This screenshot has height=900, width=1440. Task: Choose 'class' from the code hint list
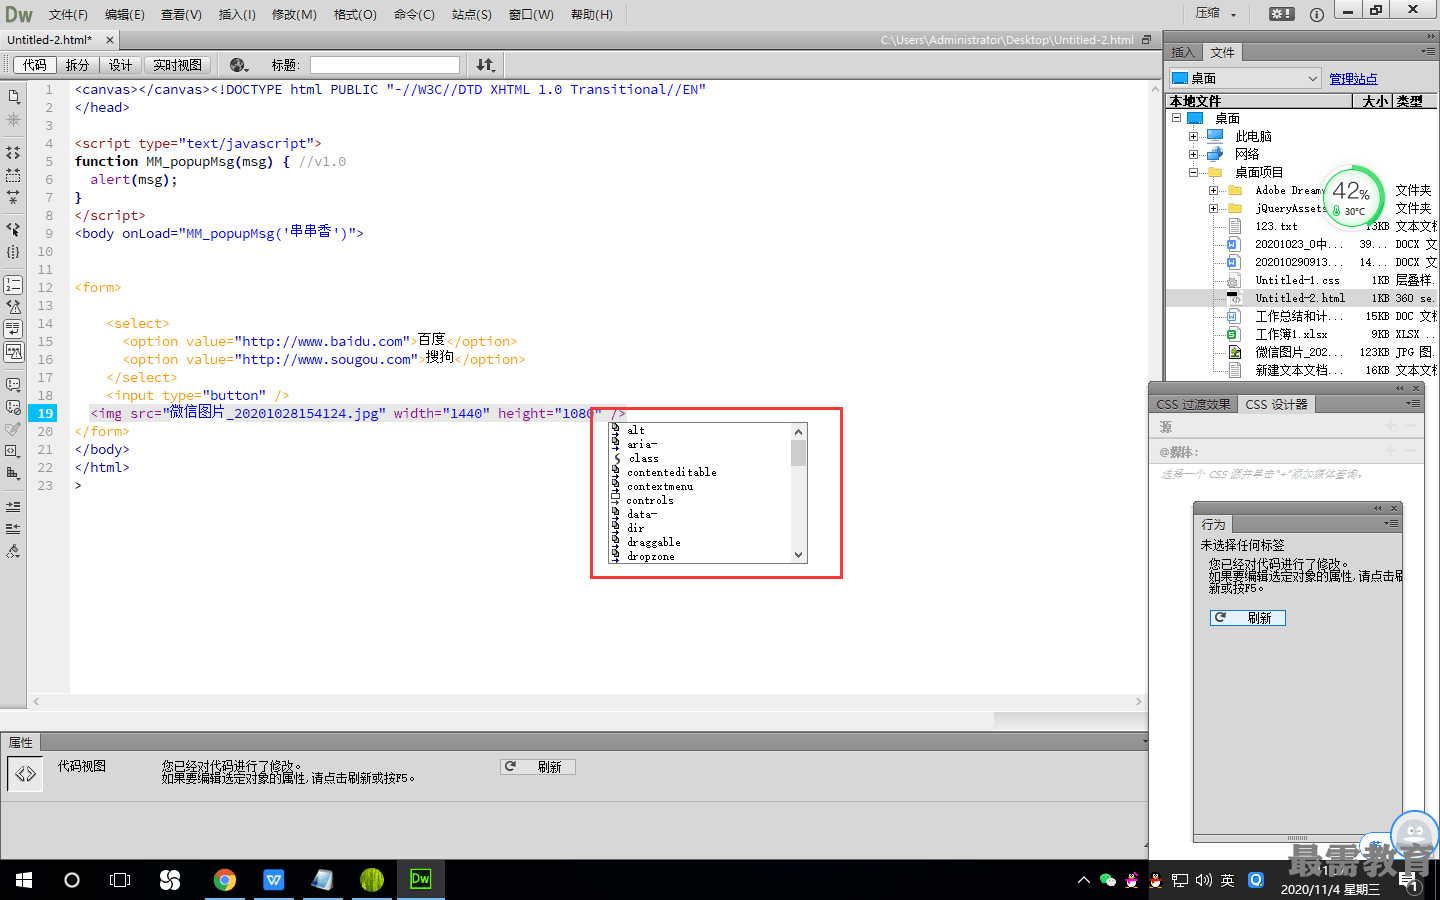[x=644, y=458]
